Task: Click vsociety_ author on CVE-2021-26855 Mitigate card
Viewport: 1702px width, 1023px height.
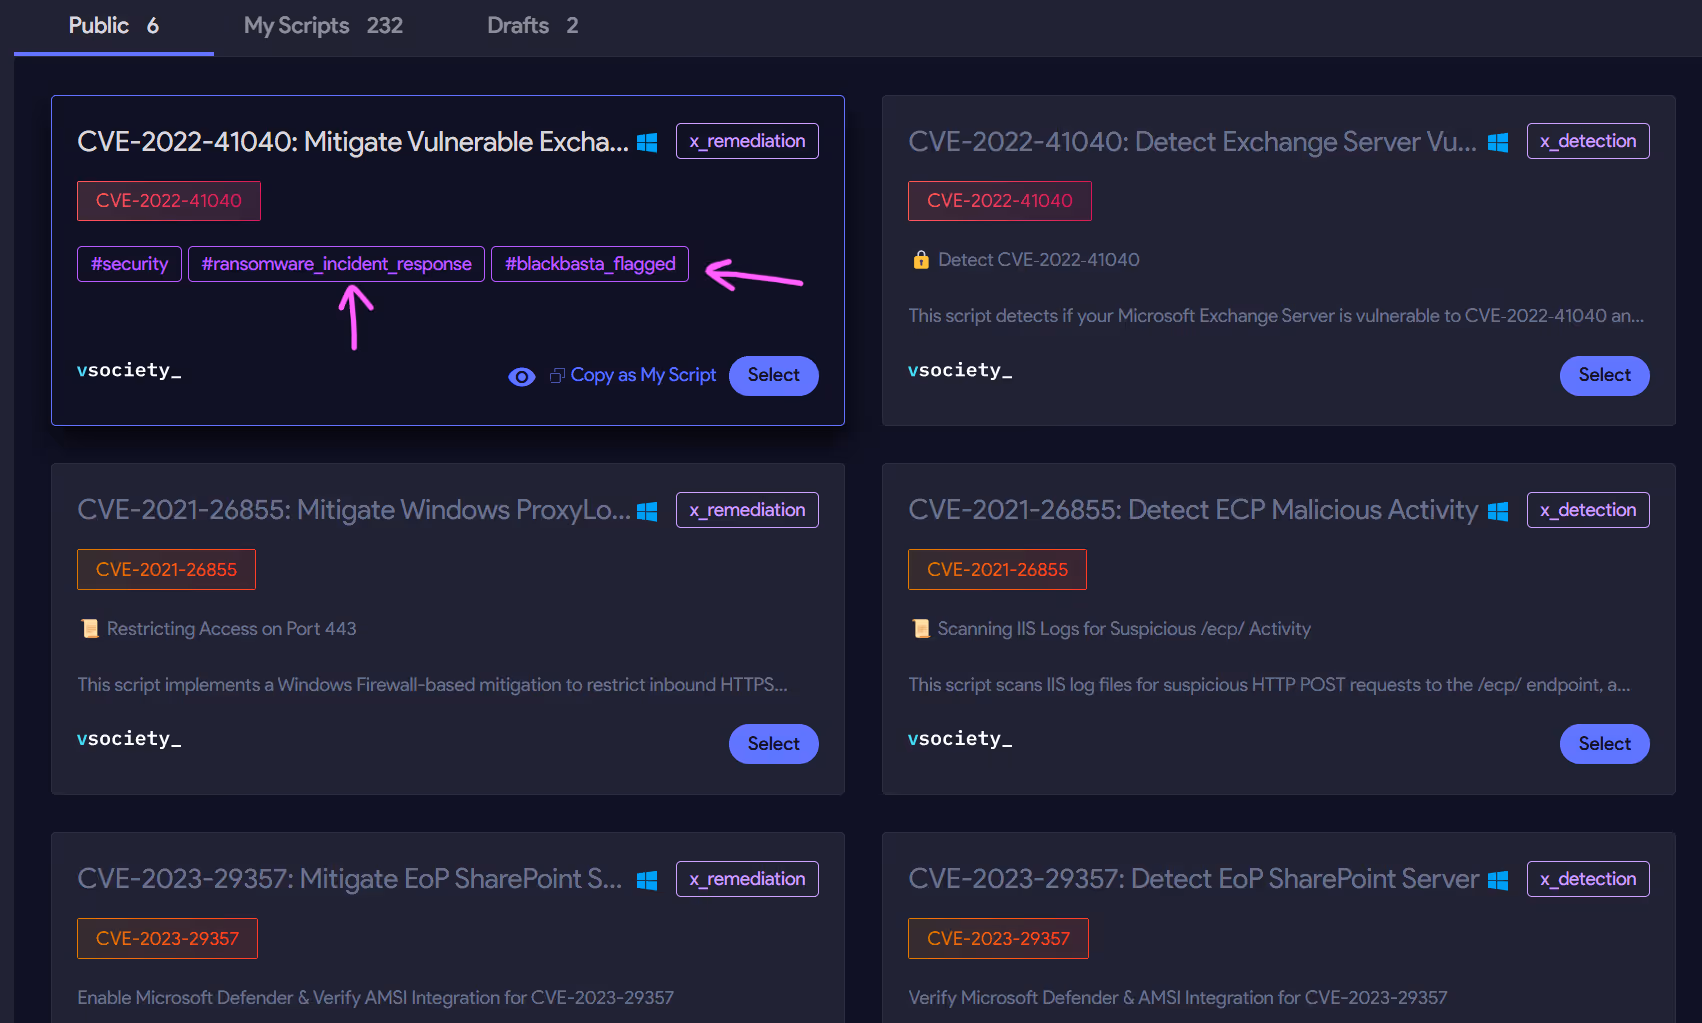Action: (x=129, y=740)
